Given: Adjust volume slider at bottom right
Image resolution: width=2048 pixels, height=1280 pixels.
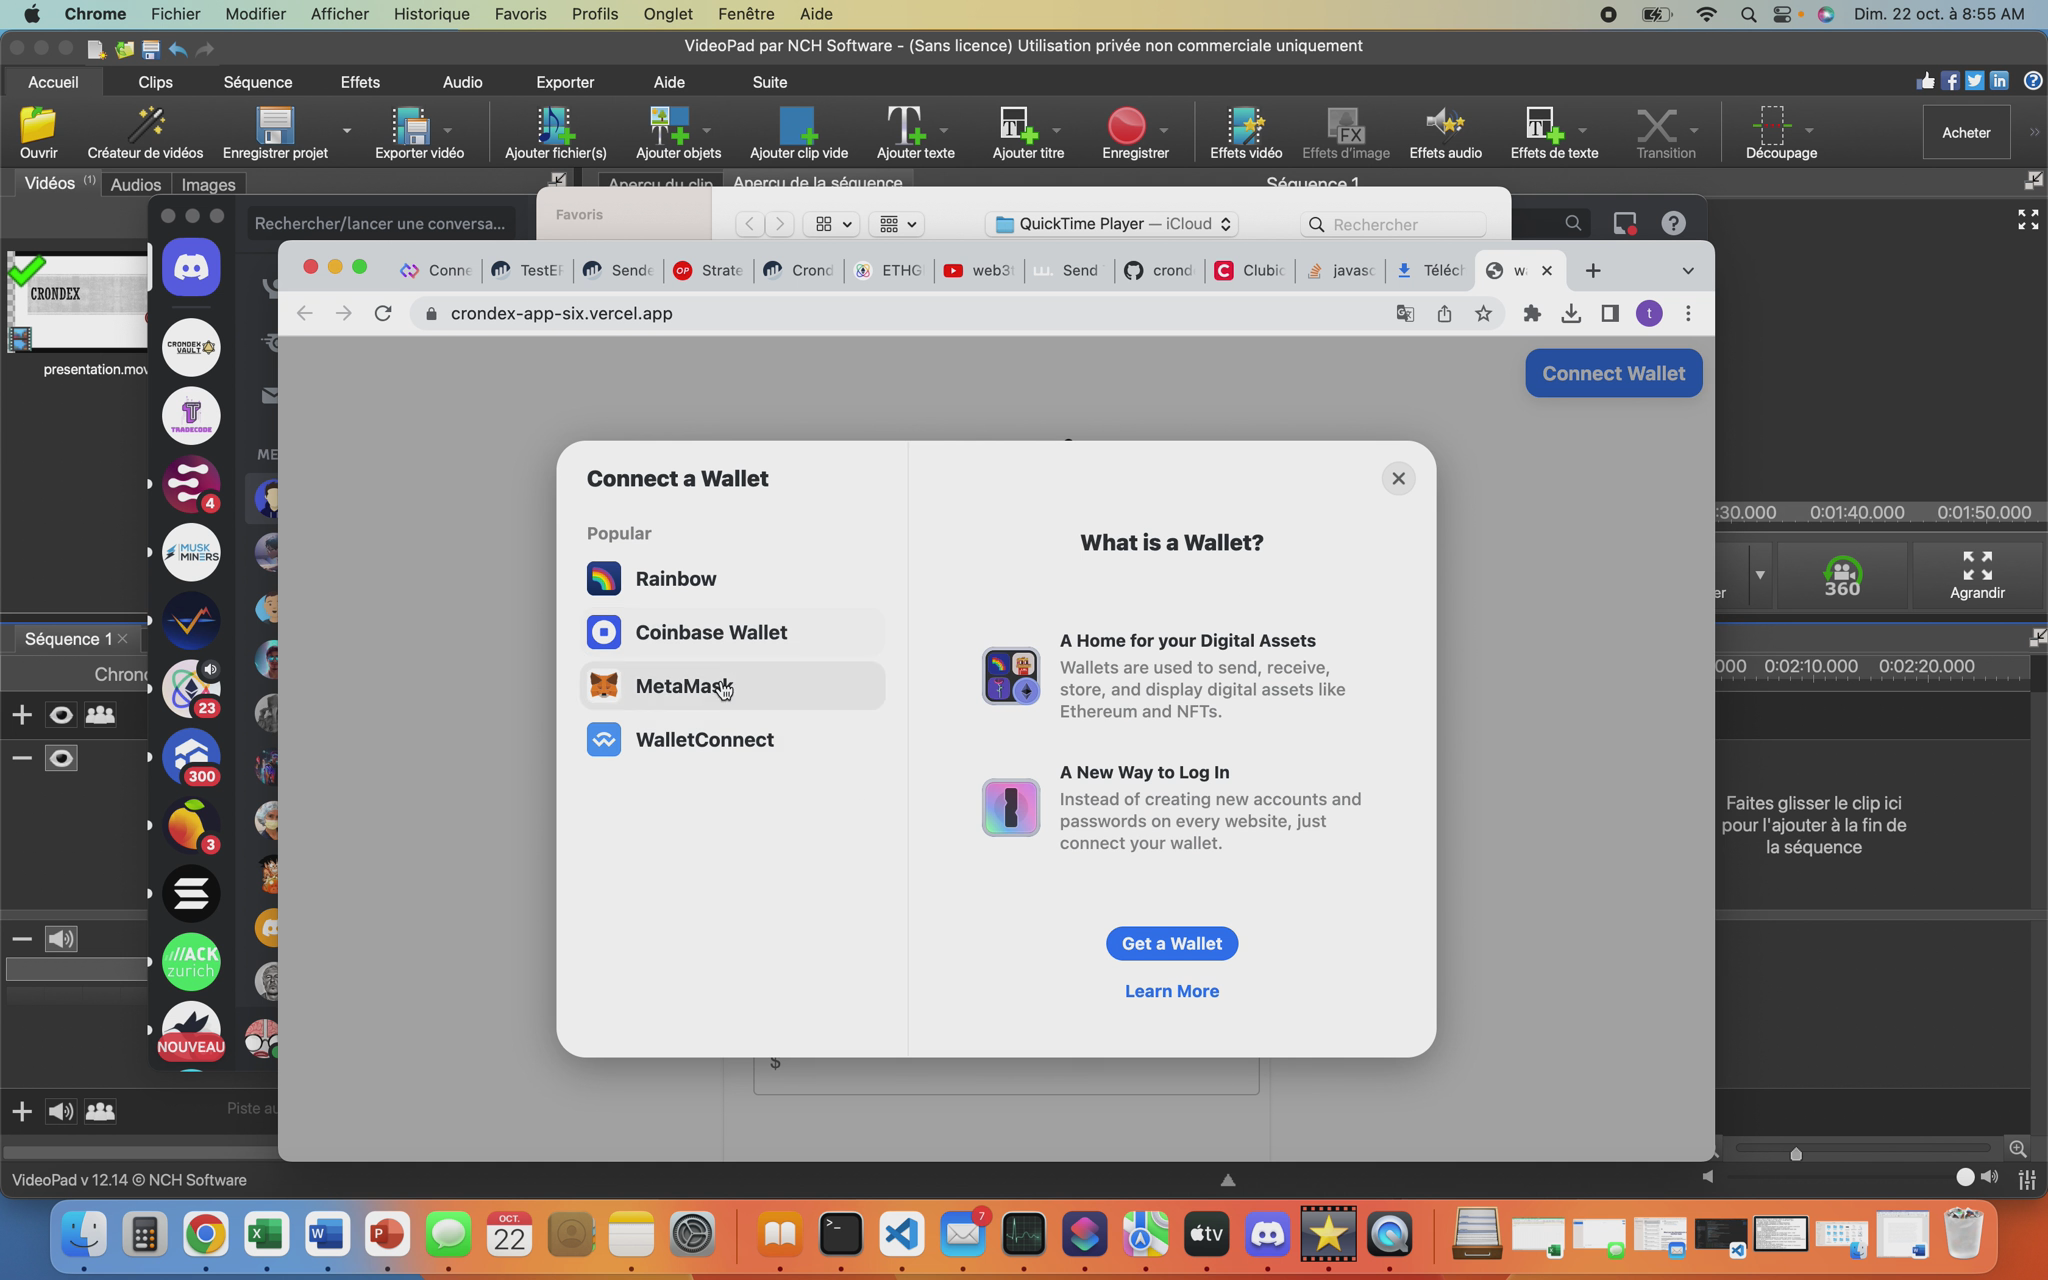Looking at the screenshot, I should tap(1964, 1177).
